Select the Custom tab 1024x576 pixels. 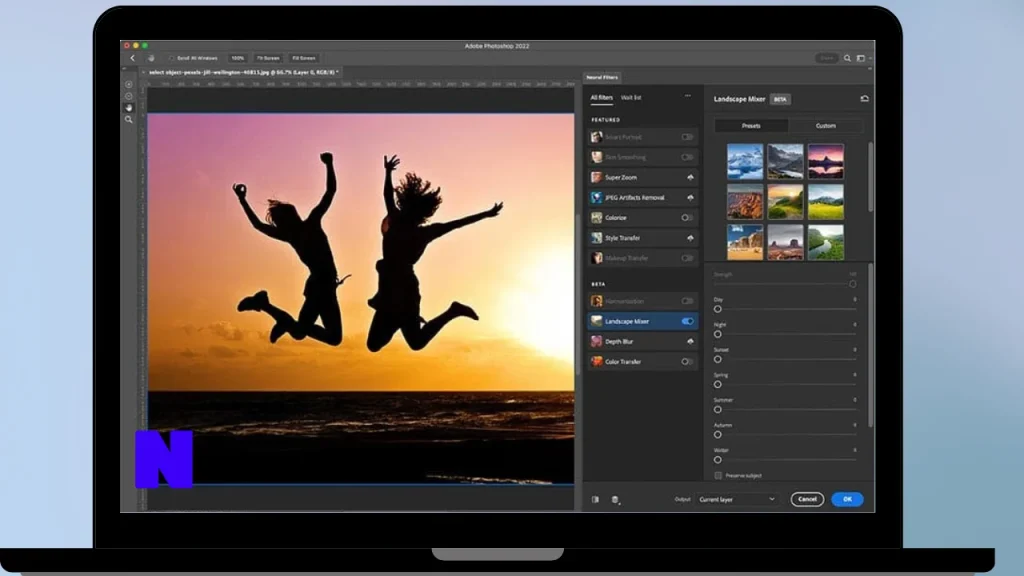(x=825, y=126)
